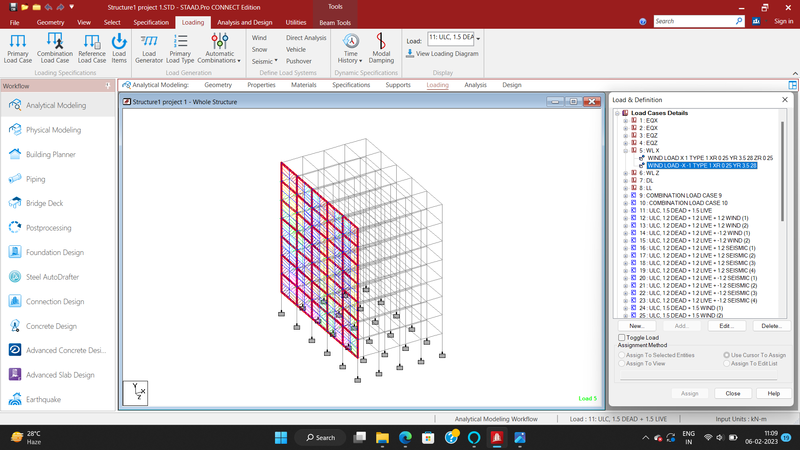The width and height of the screenshot is (800, 450).
Task: Open Automatic Combinations dropdown
Action: pos(219,48)
